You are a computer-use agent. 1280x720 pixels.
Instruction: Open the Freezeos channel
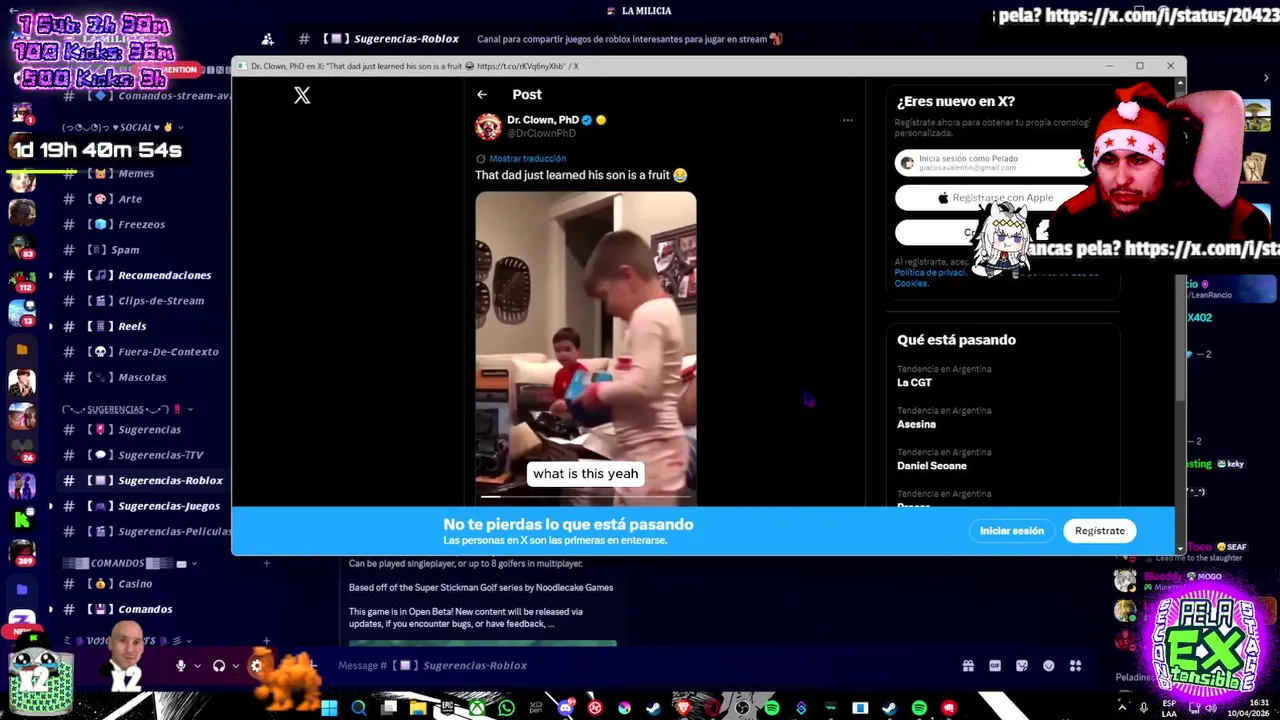tap(143, 224)
